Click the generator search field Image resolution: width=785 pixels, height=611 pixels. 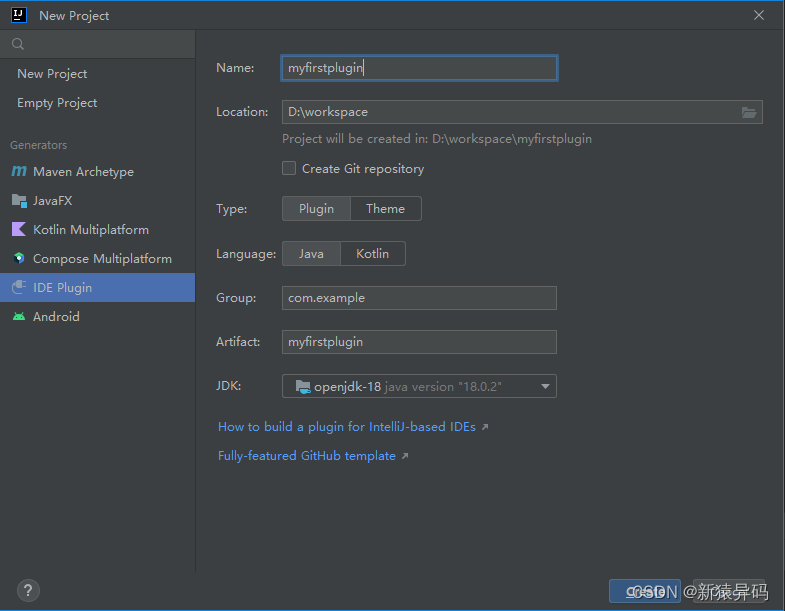[x=98, y=44]
